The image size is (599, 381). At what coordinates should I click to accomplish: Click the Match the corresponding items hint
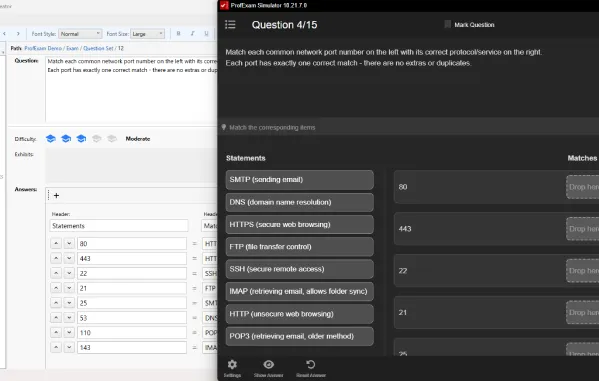[x=272, y=128]
